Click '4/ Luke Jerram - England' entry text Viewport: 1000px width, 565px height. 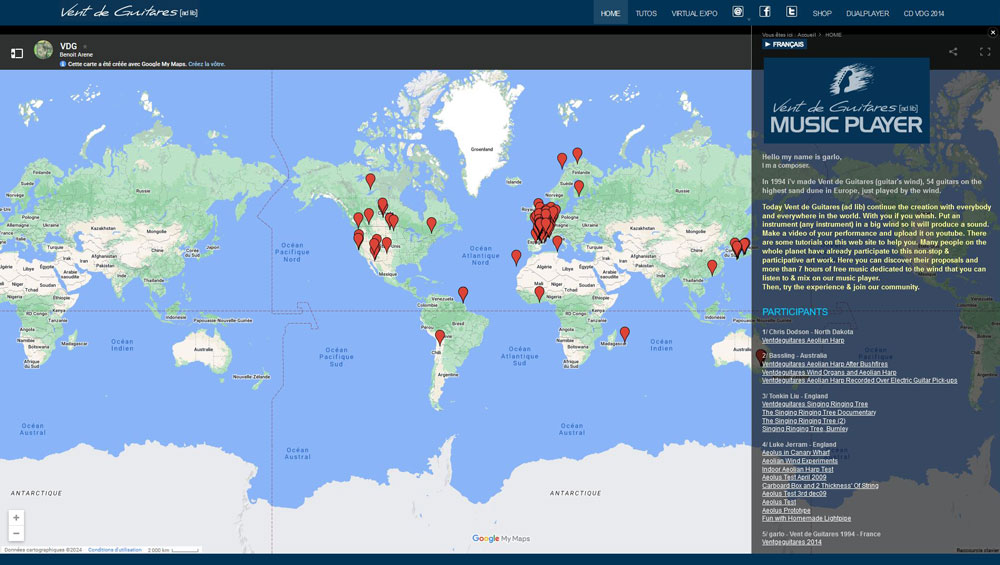pos(799,444)
